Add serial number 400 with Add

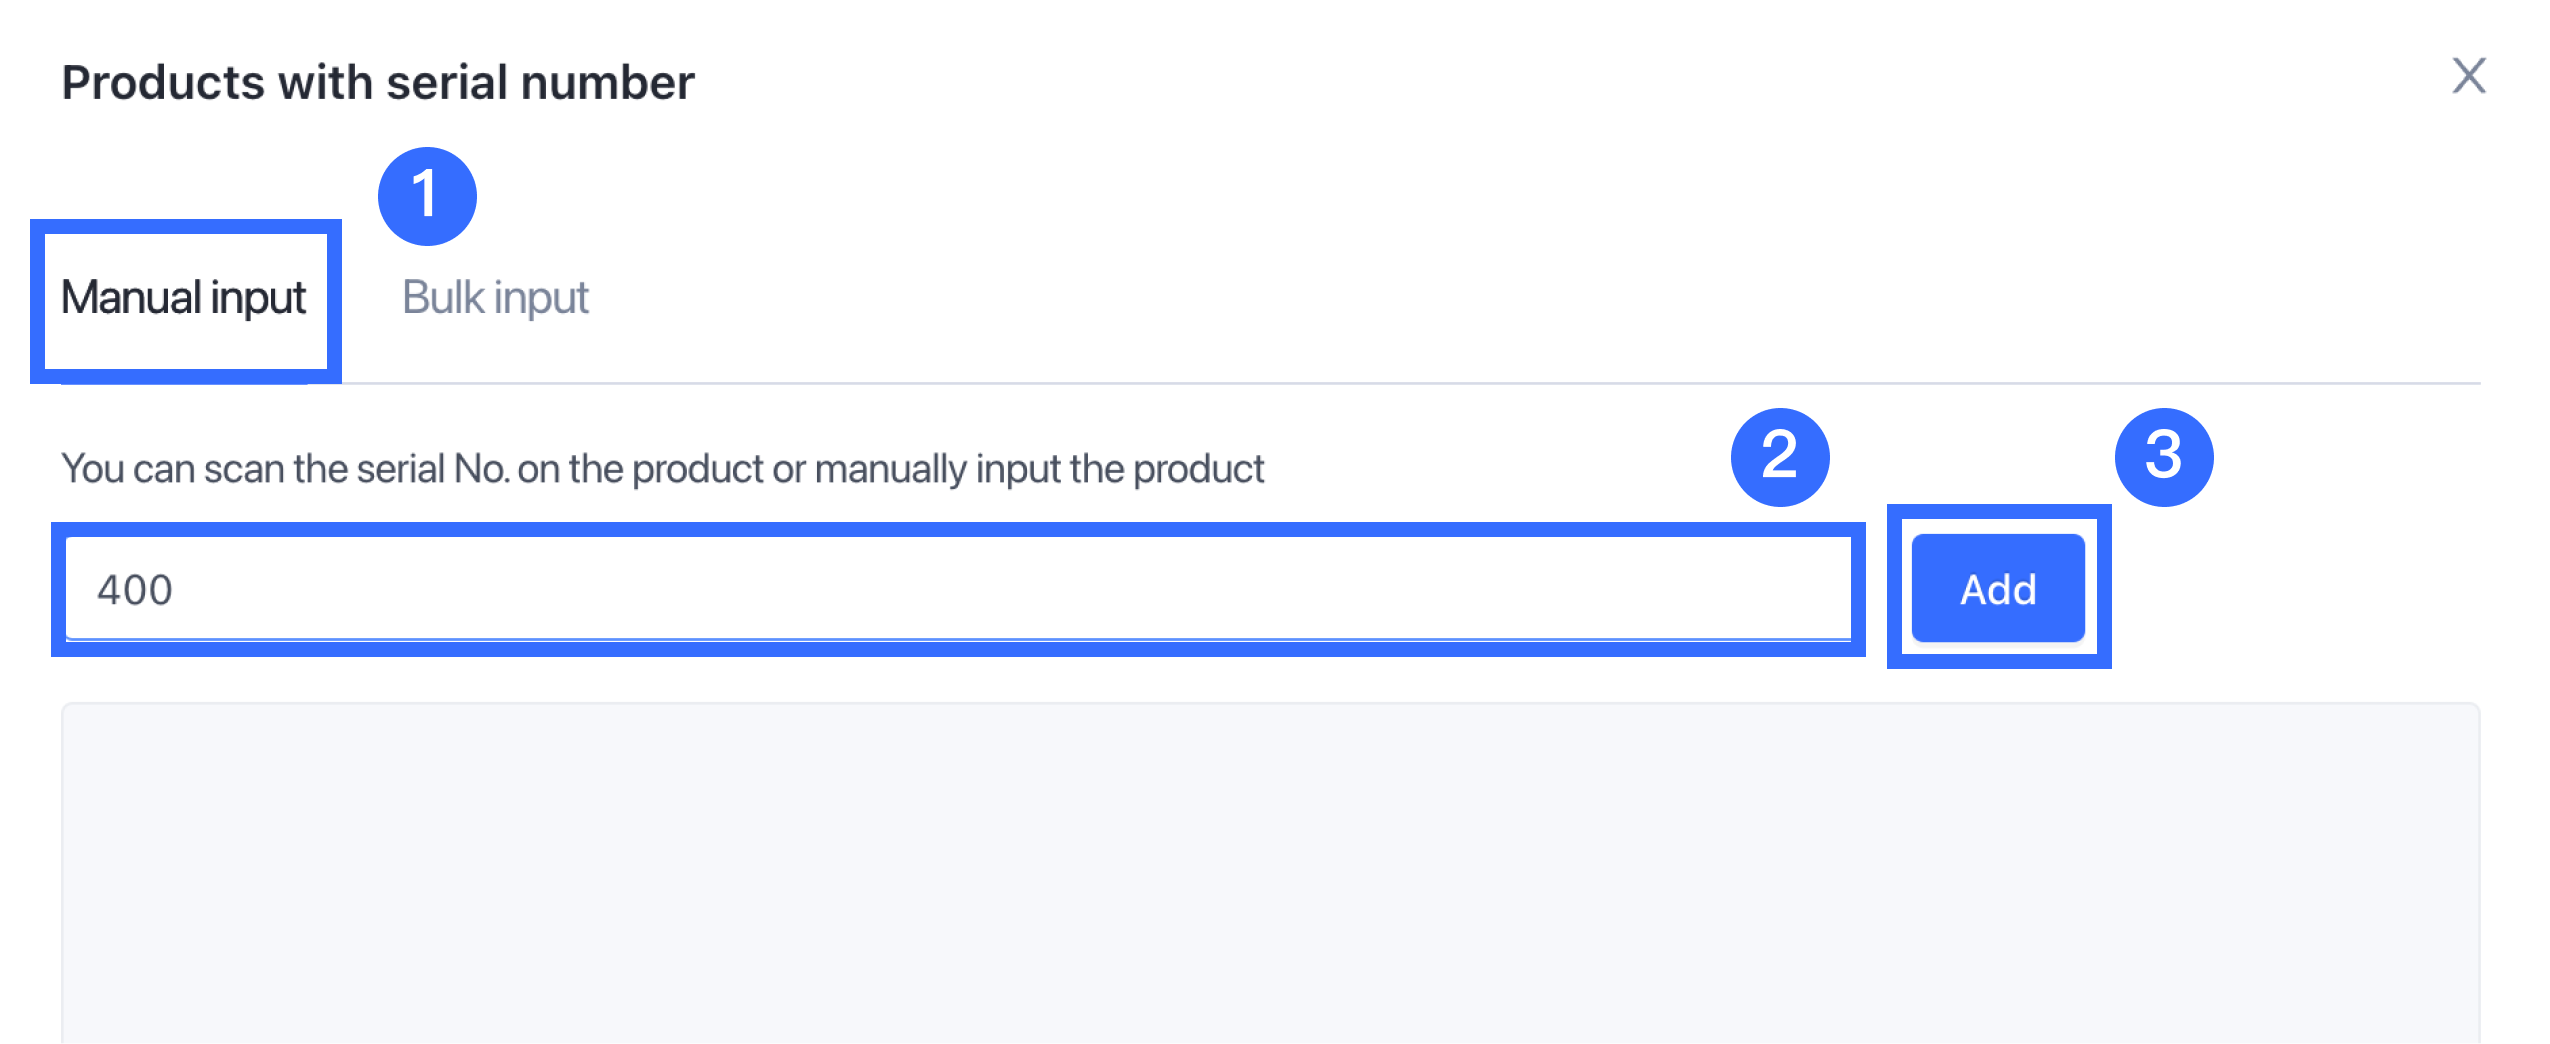point(1997,589)
